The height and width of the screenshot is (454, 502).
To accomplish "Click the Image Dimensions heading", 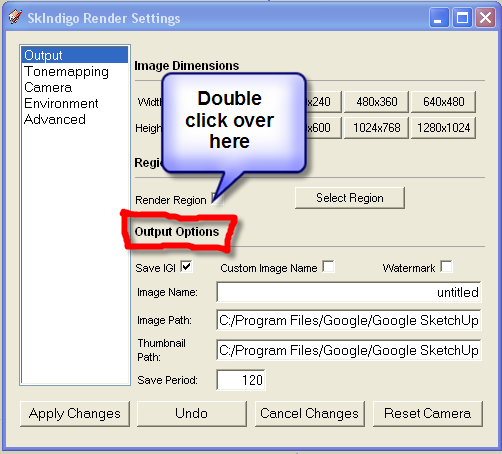I will click(187, 66).
